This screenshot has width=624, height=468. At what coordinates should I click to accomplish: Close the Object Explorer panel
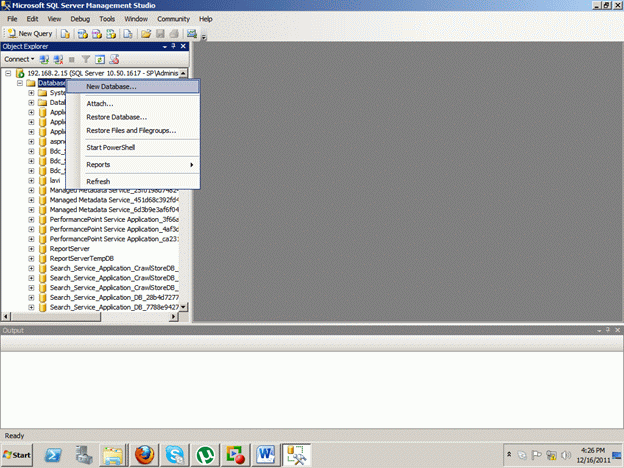[x=183, y=47]
